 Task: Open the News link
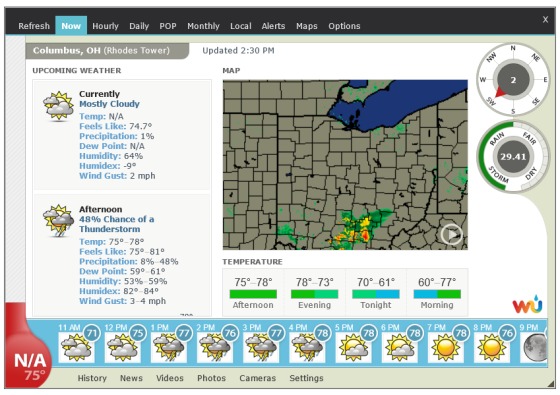tap(131, 378)
